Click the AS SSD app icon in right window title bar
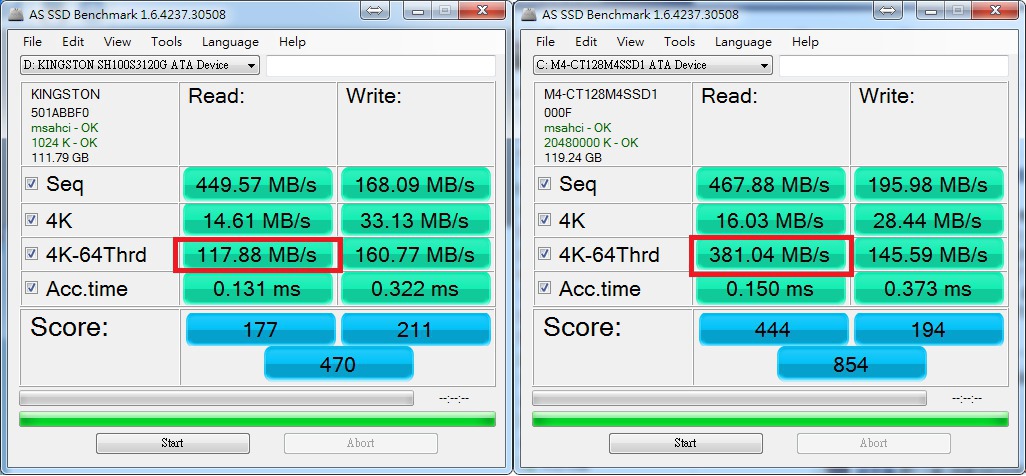 click(528, 14)
